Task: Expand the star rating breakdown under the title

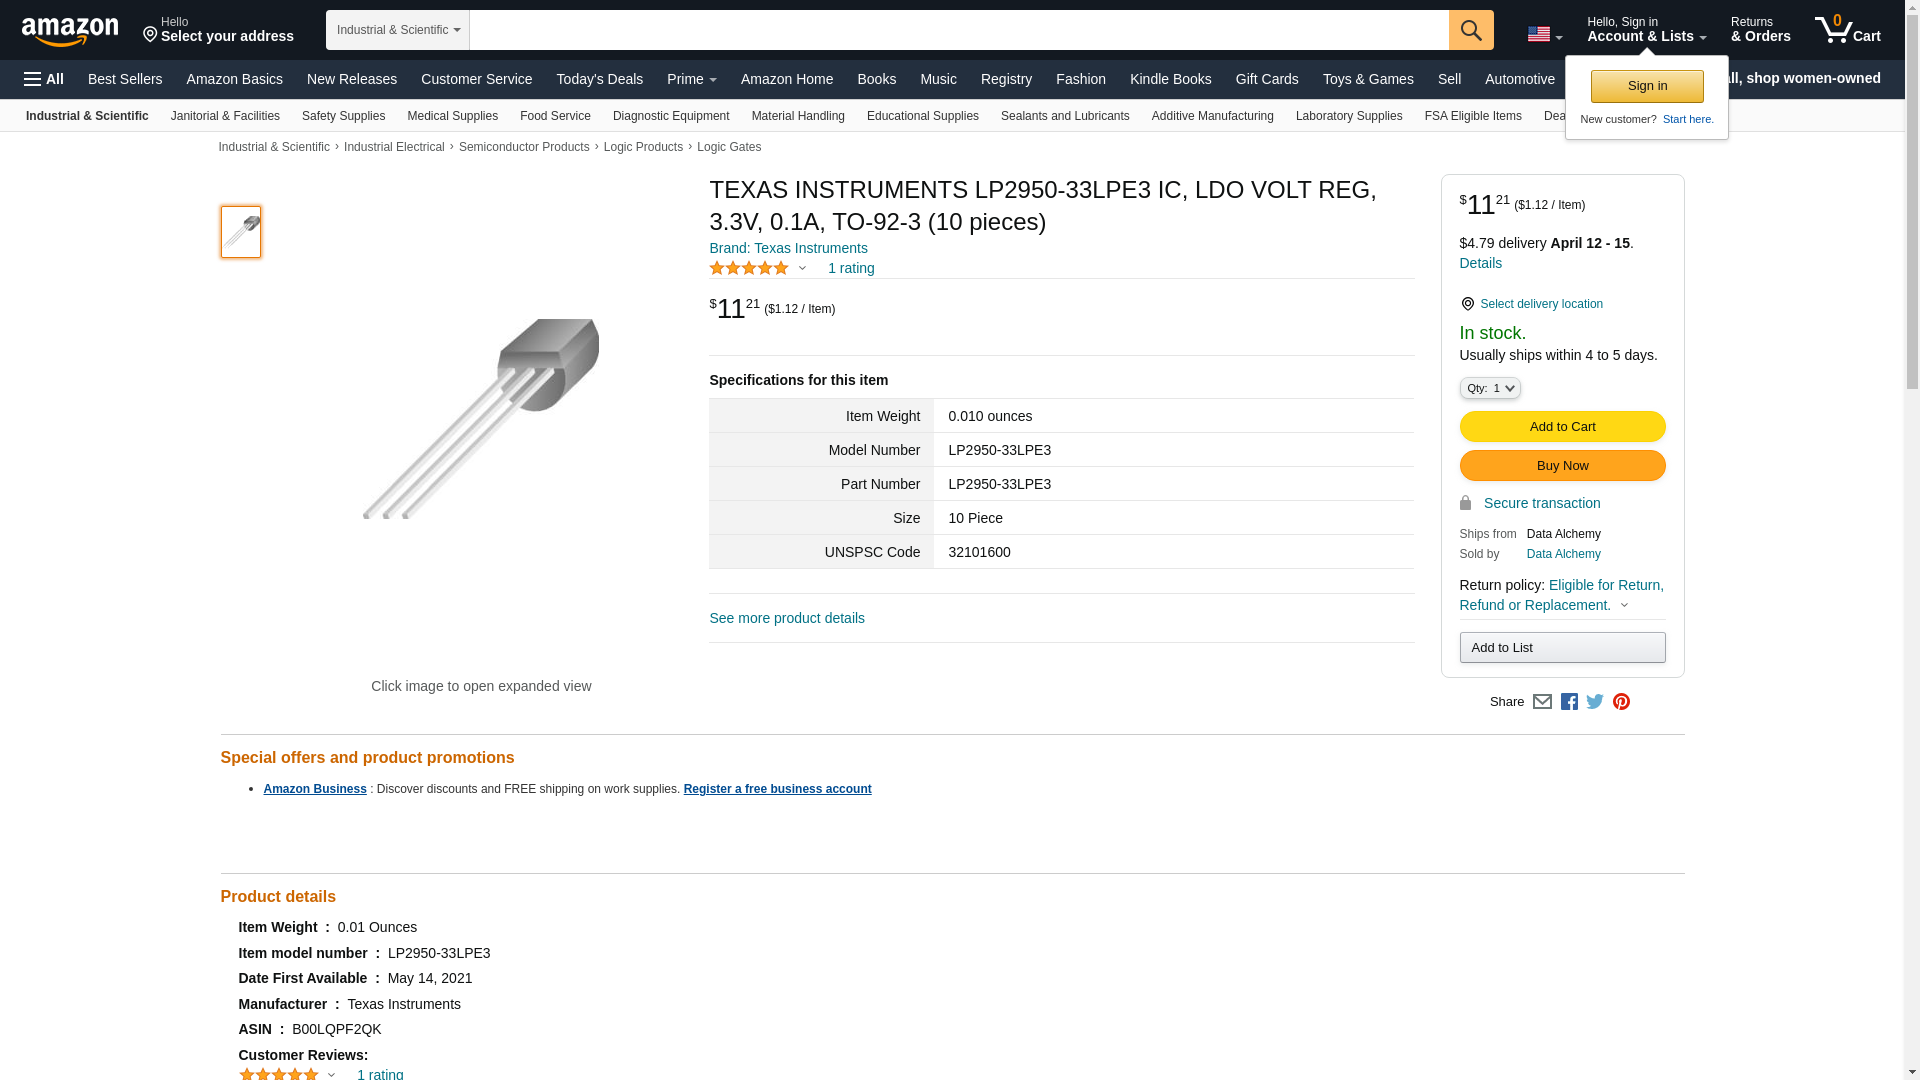Action: pos(802,268)
